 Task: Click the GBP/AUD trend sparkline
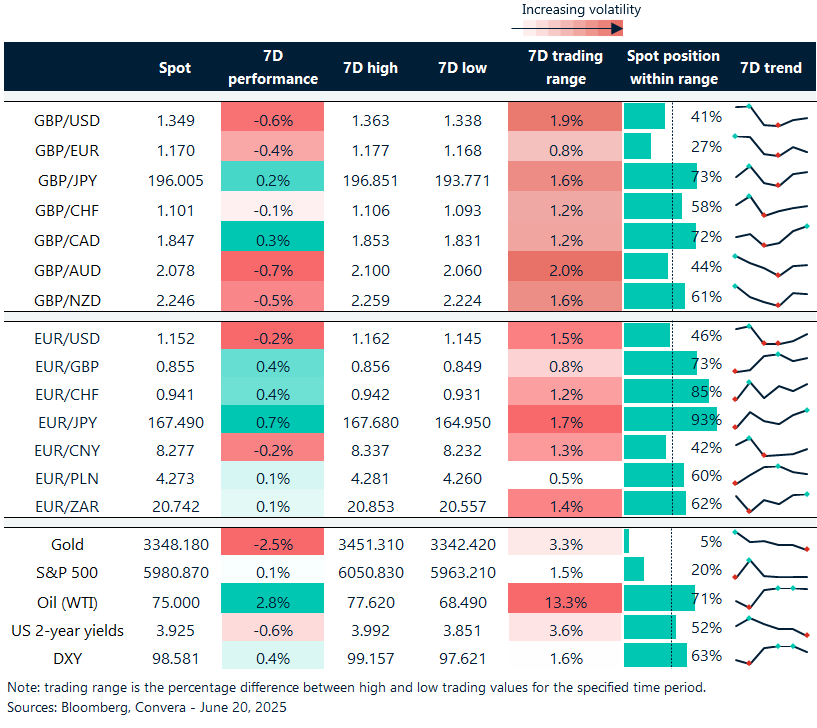[x=770, y=269]
